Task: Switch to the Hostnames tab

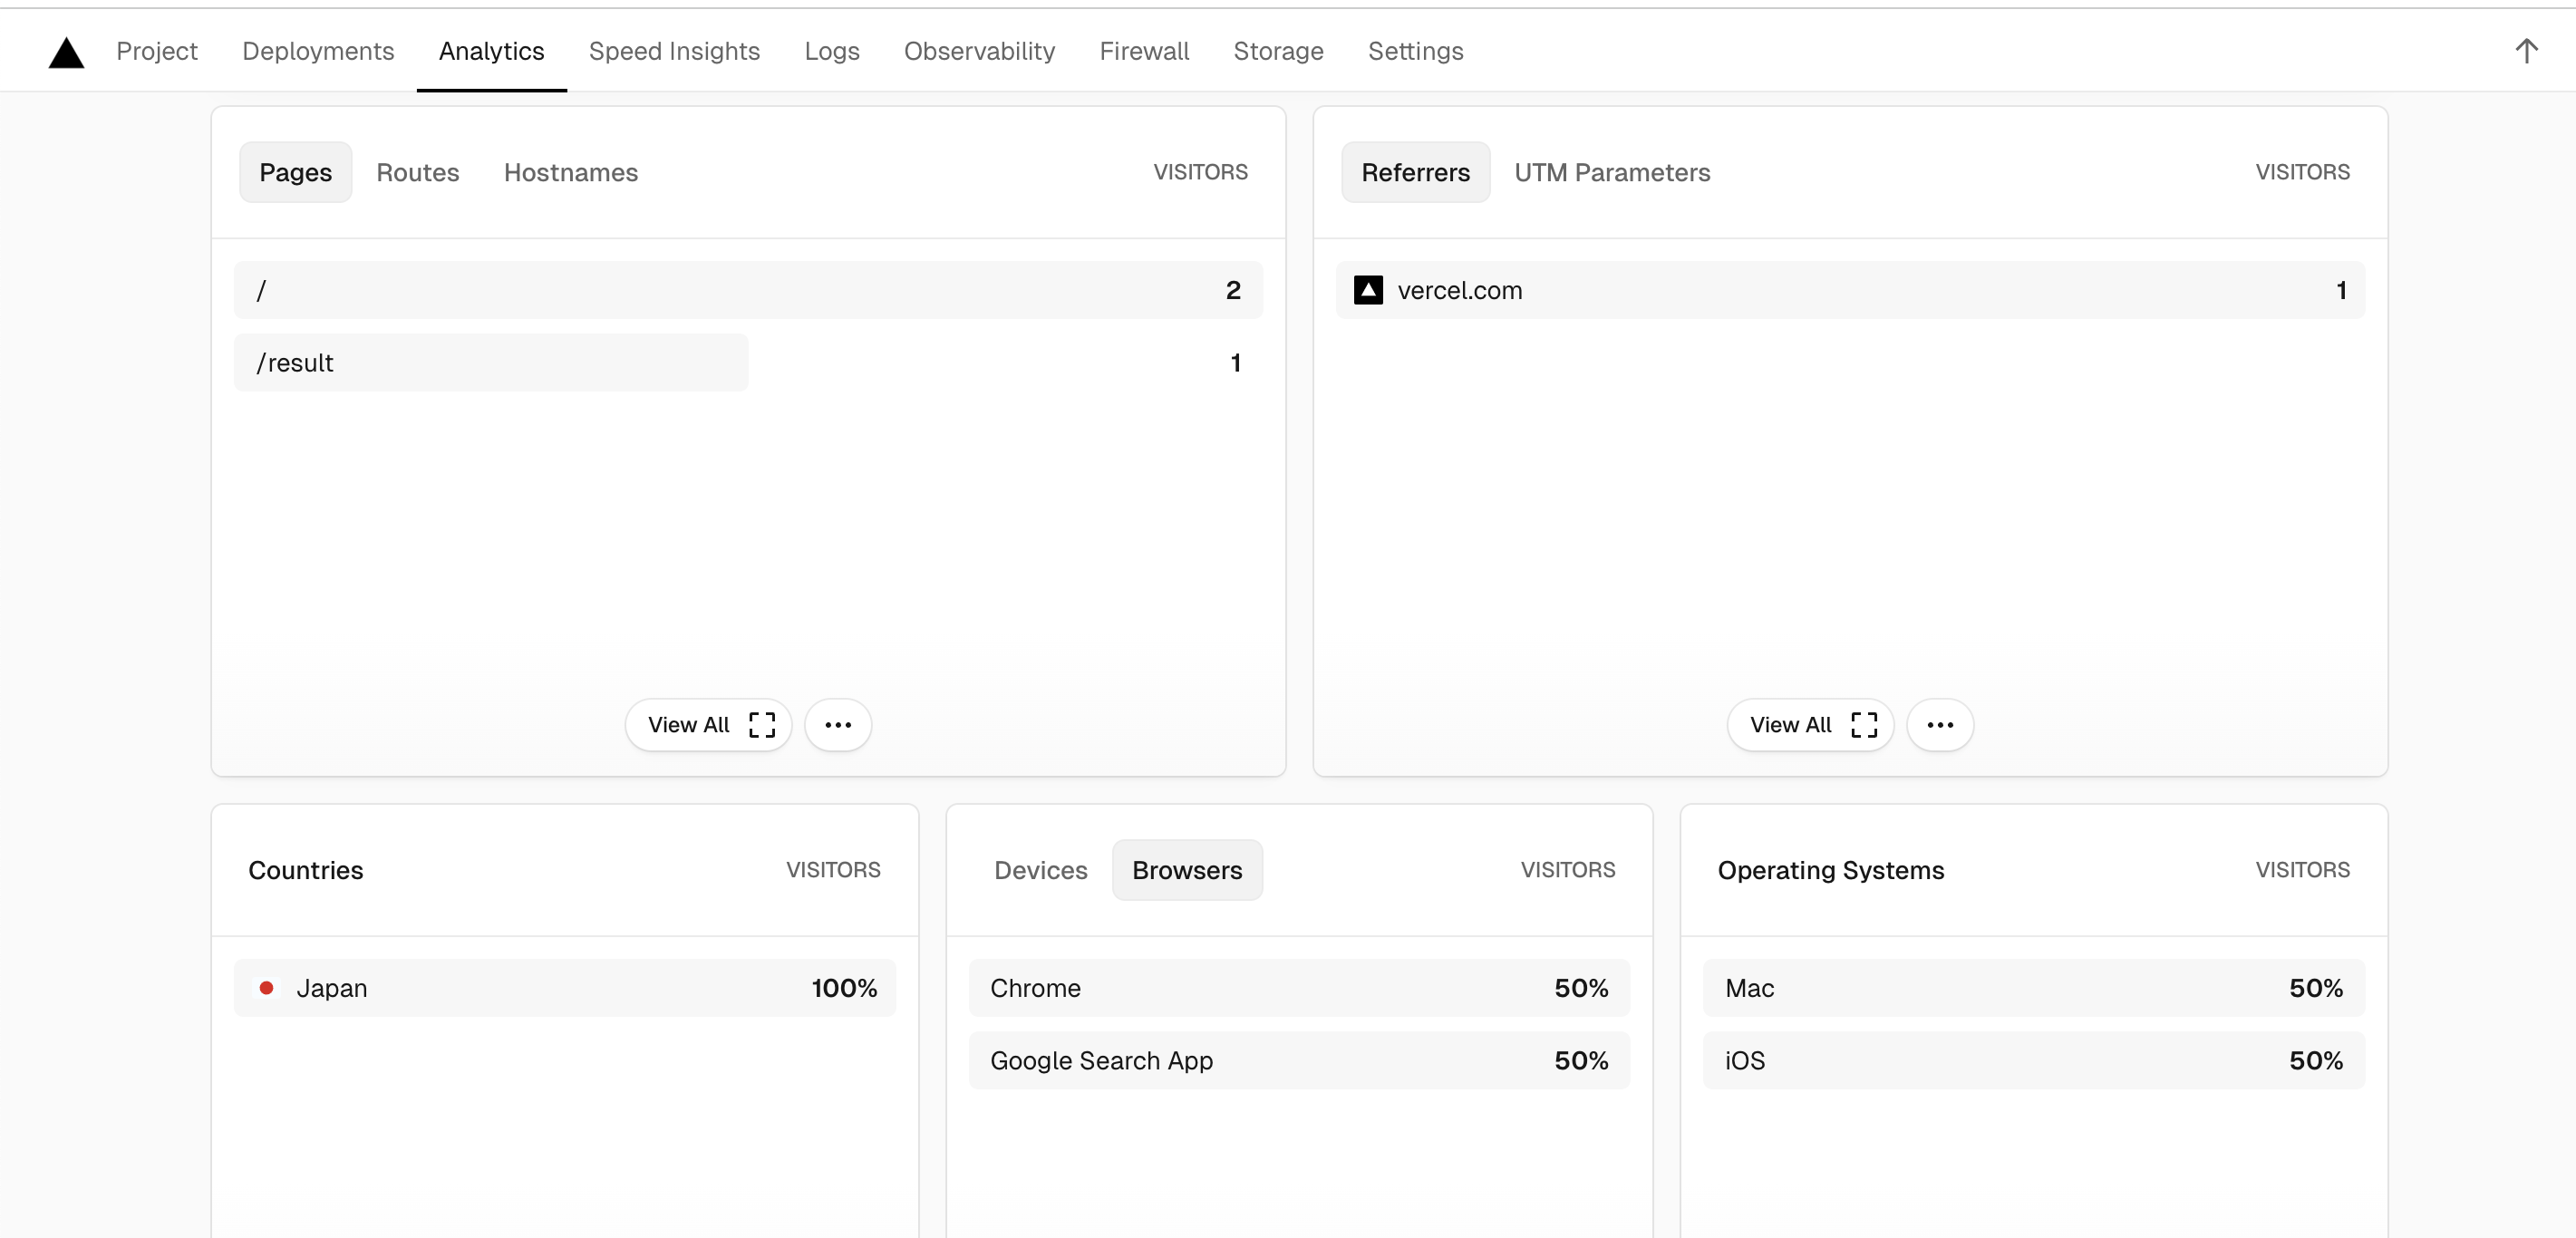Action: tap(570, 172)
